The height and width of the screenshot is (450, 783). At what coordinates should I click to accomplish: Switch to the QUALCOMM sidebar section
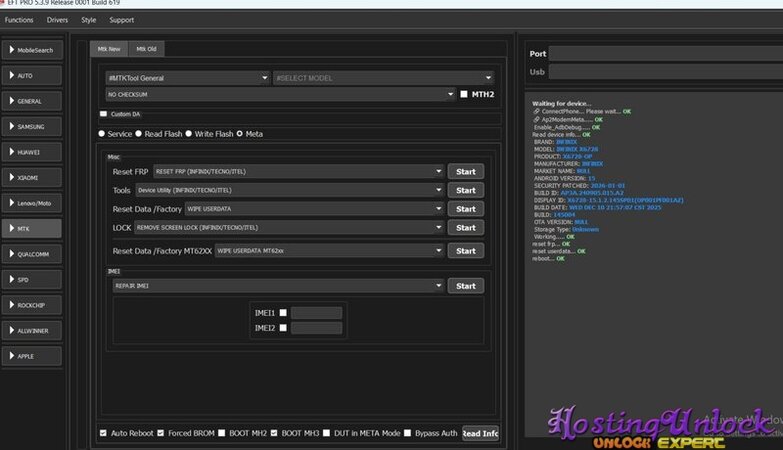[33, 254]
